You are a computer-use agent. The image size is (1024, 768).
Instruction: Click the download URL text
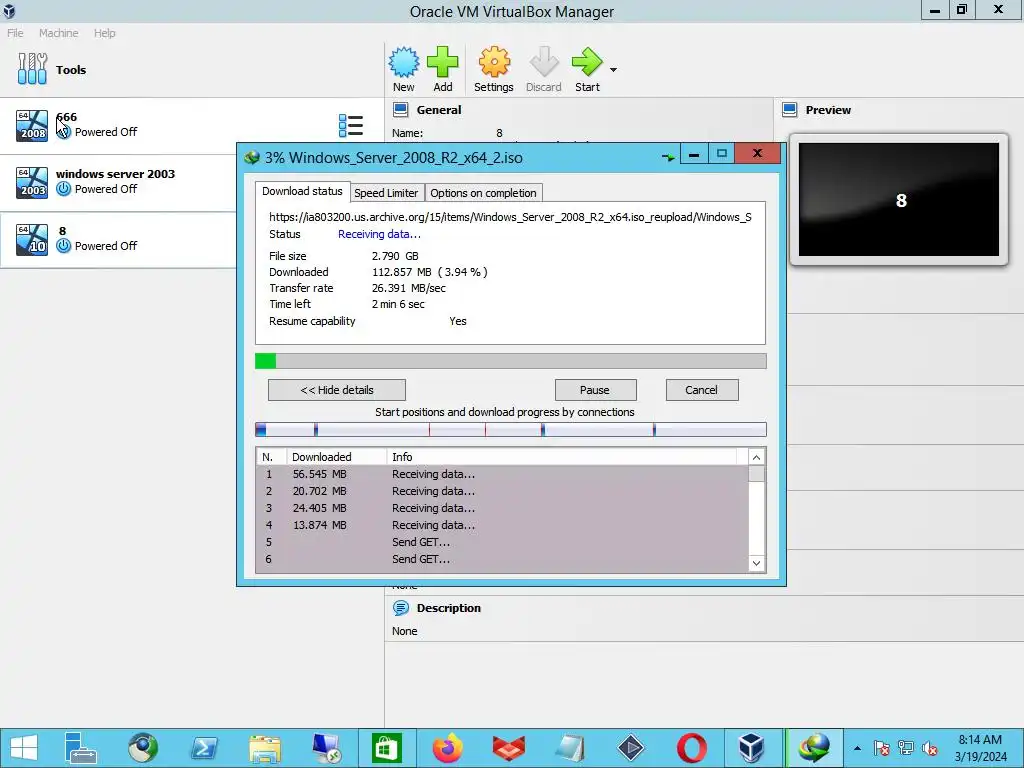[510, 217]
